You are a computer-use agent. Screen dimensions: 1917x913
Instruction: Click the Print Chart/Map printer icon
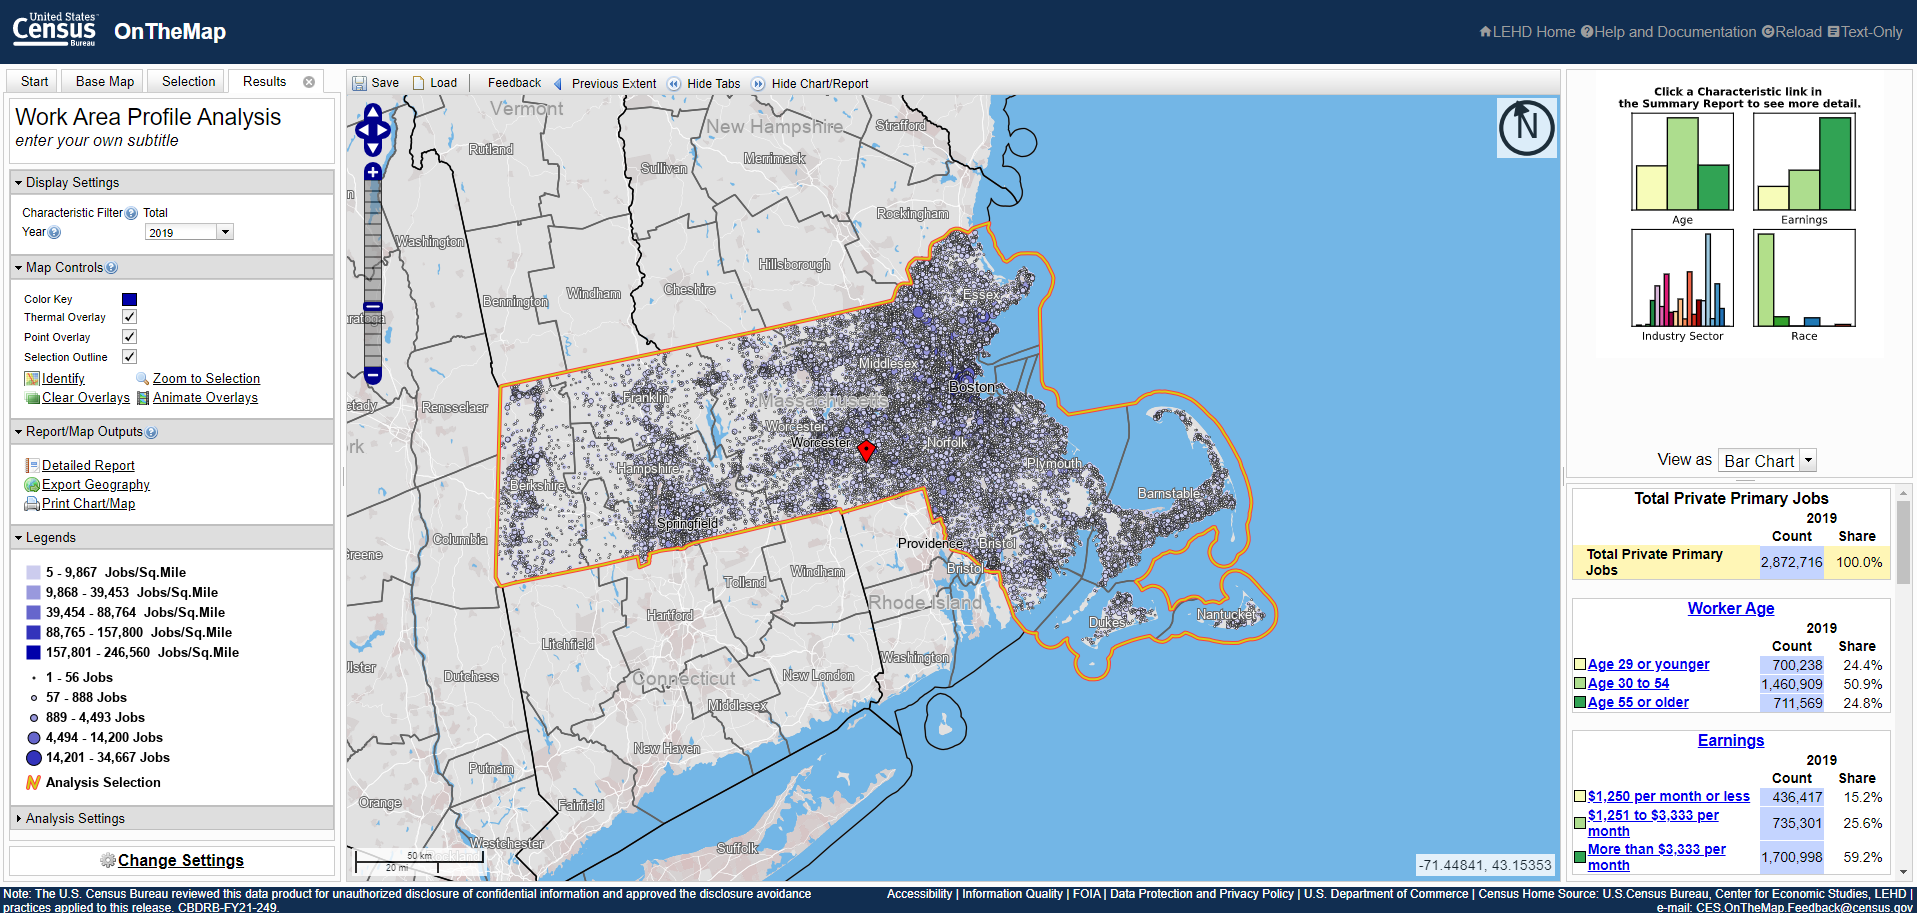(32, 504)
